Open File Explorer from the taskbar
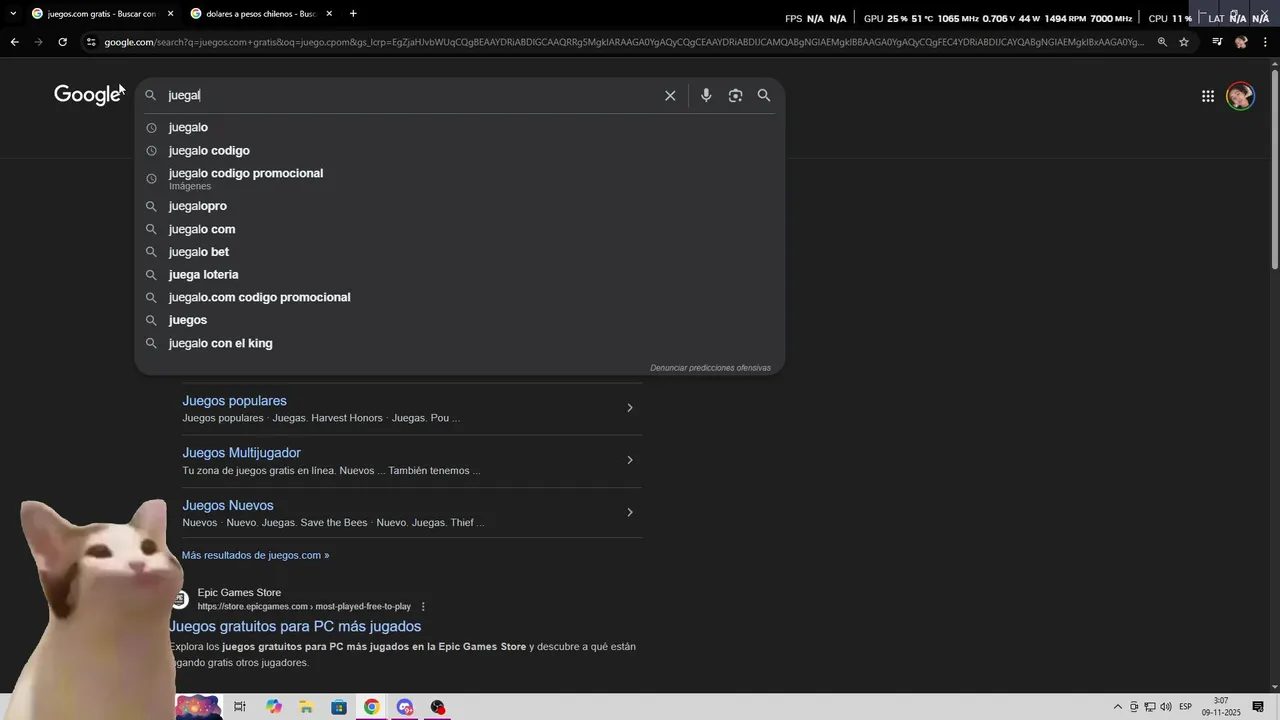The width and height of the screenshot is (1280, 720). (x=306, y=707)
